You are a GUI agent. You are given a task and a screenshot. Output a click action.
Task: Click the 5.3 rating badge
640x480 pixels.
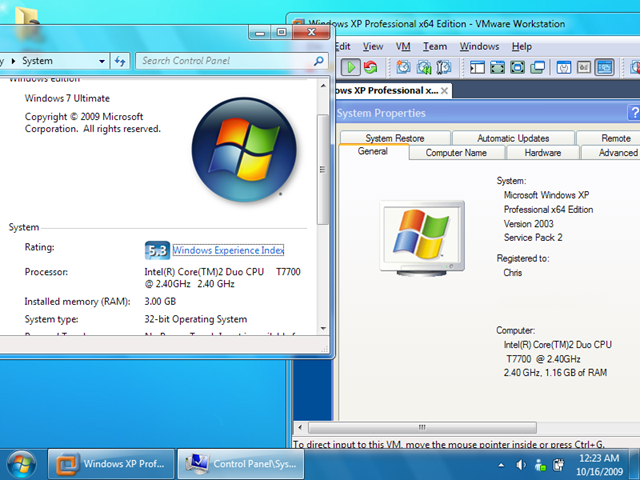(x=157, y=250)
